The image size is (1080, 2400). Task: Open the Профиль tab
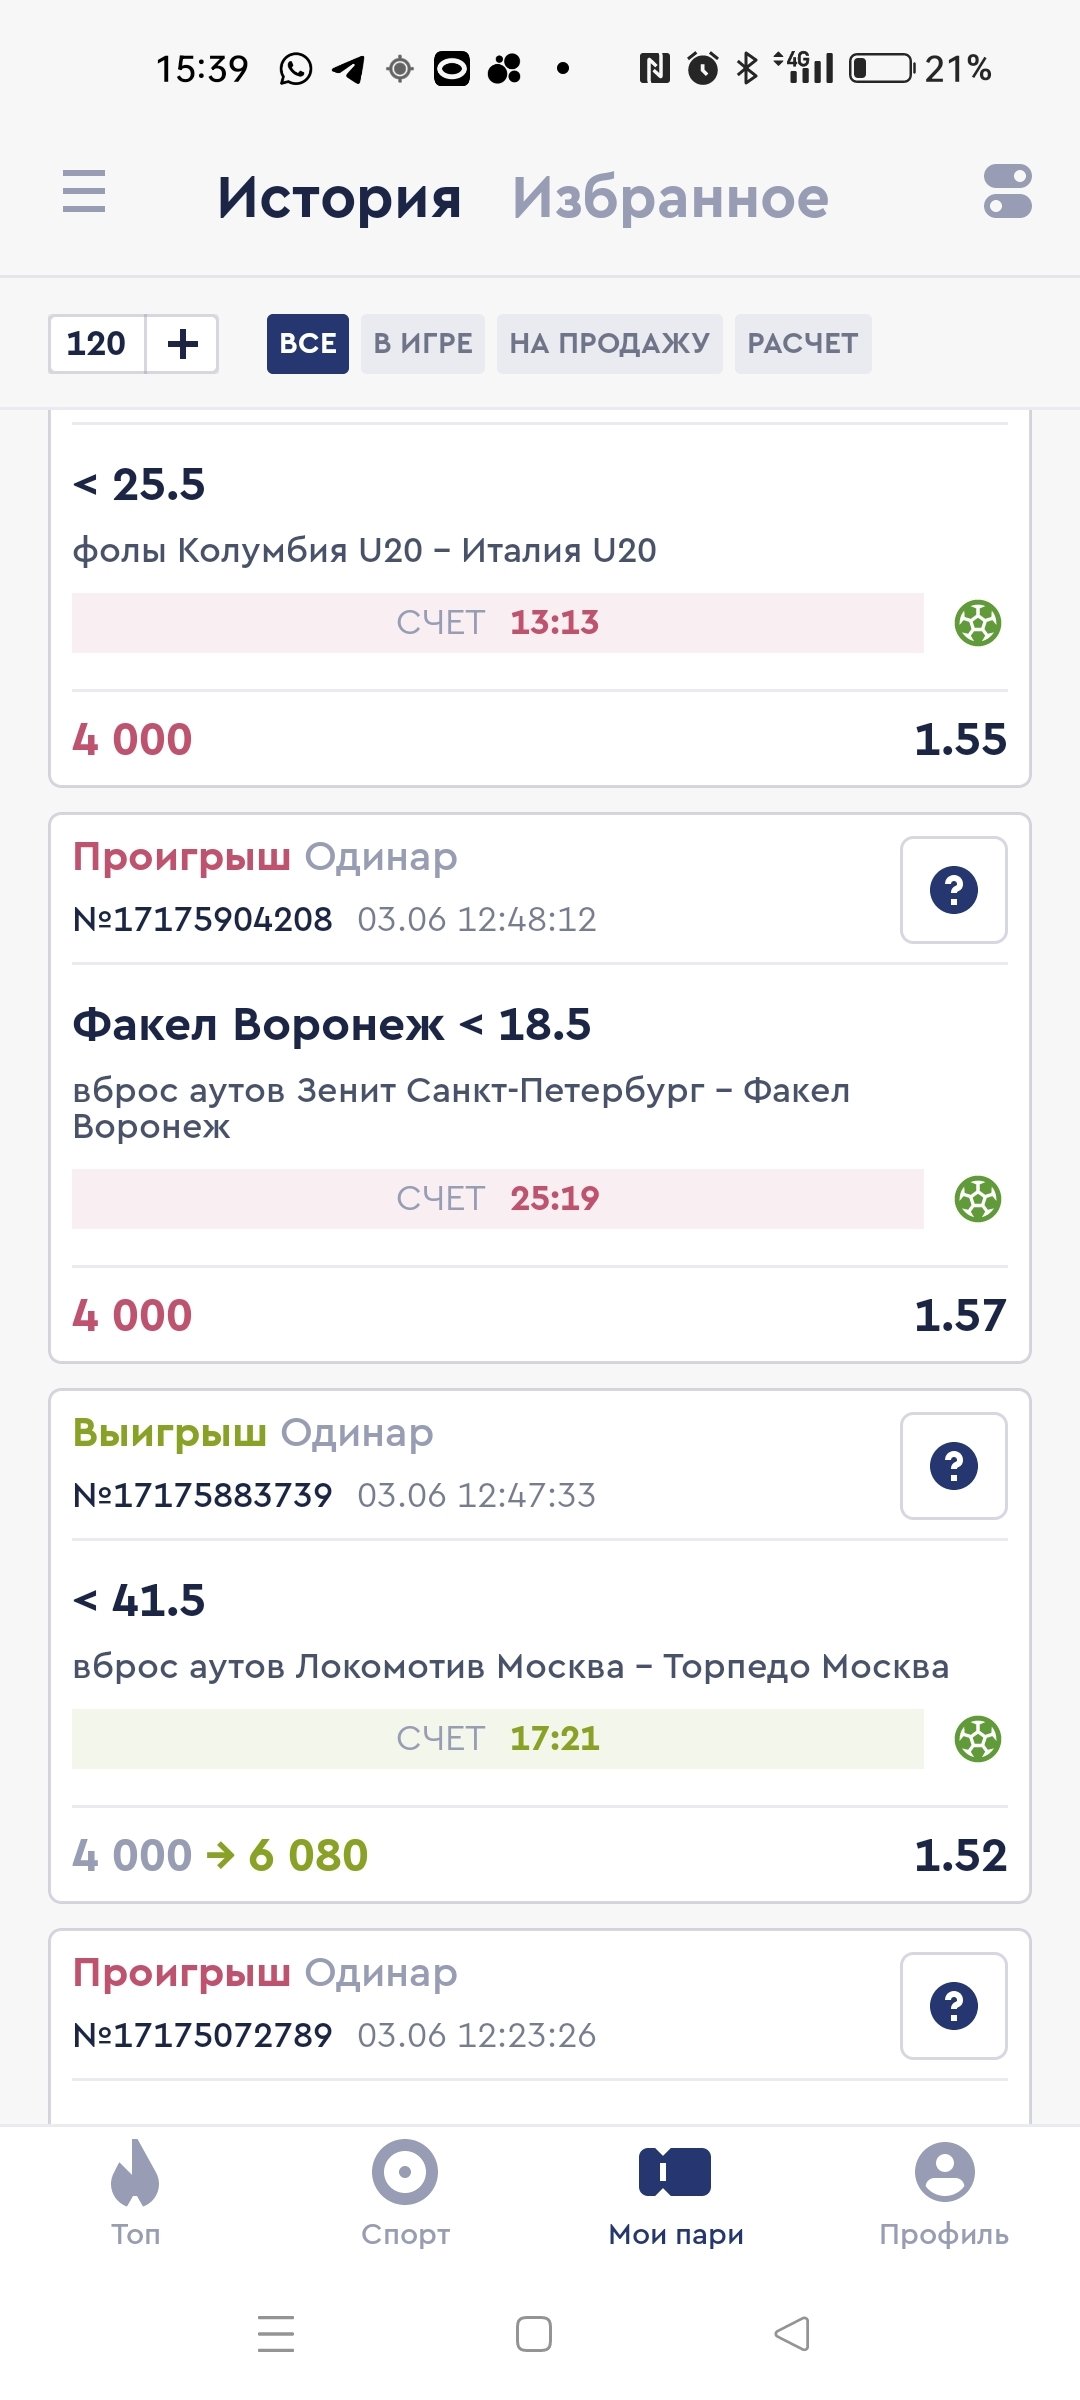944,2192
